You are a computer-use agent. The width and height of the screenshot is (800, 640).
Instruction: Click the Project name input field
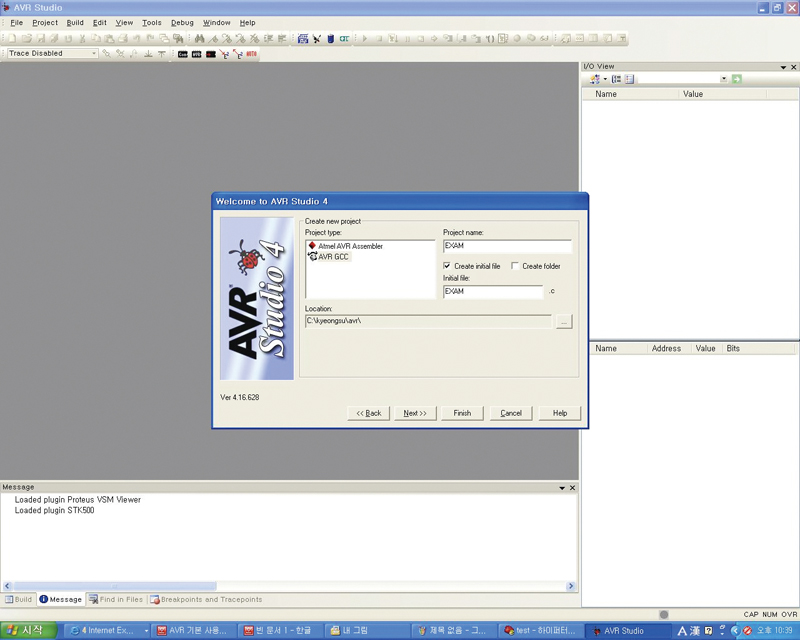pos(507,246)
